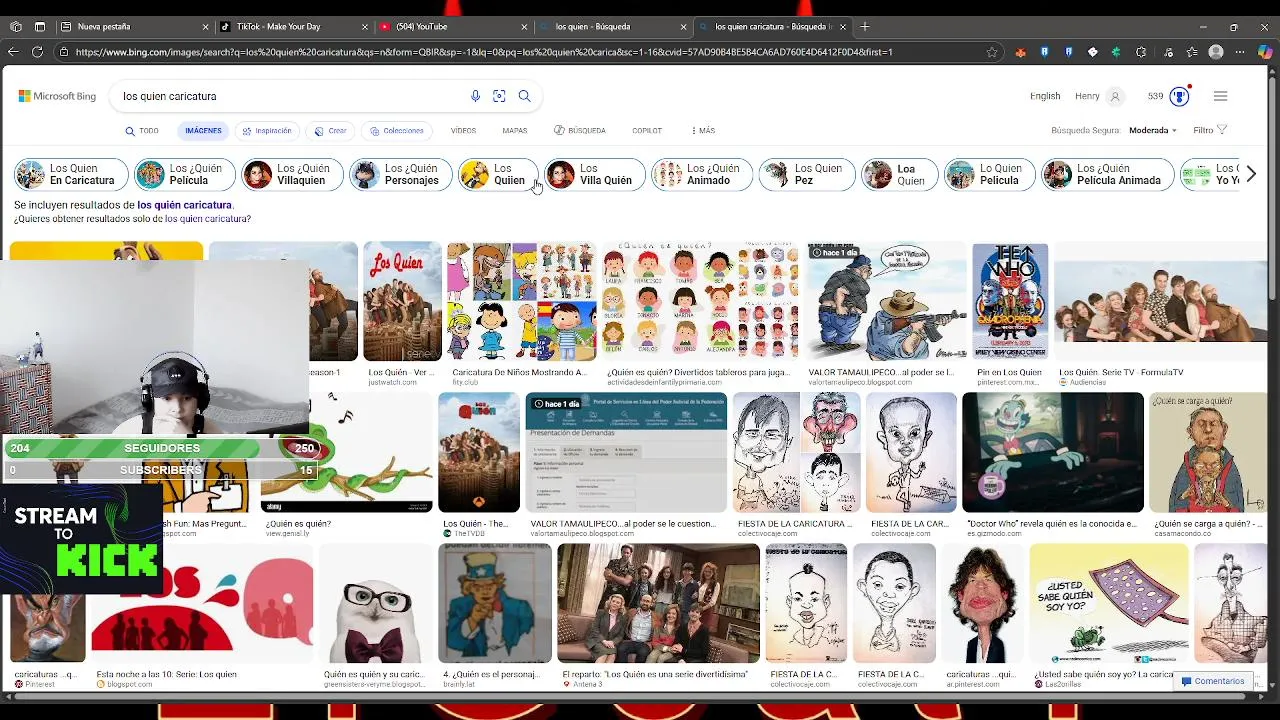Screen dimensions: 1280x720
Task: Select Los ¿Quién Villaquien chip
Action: pos(290,175)
